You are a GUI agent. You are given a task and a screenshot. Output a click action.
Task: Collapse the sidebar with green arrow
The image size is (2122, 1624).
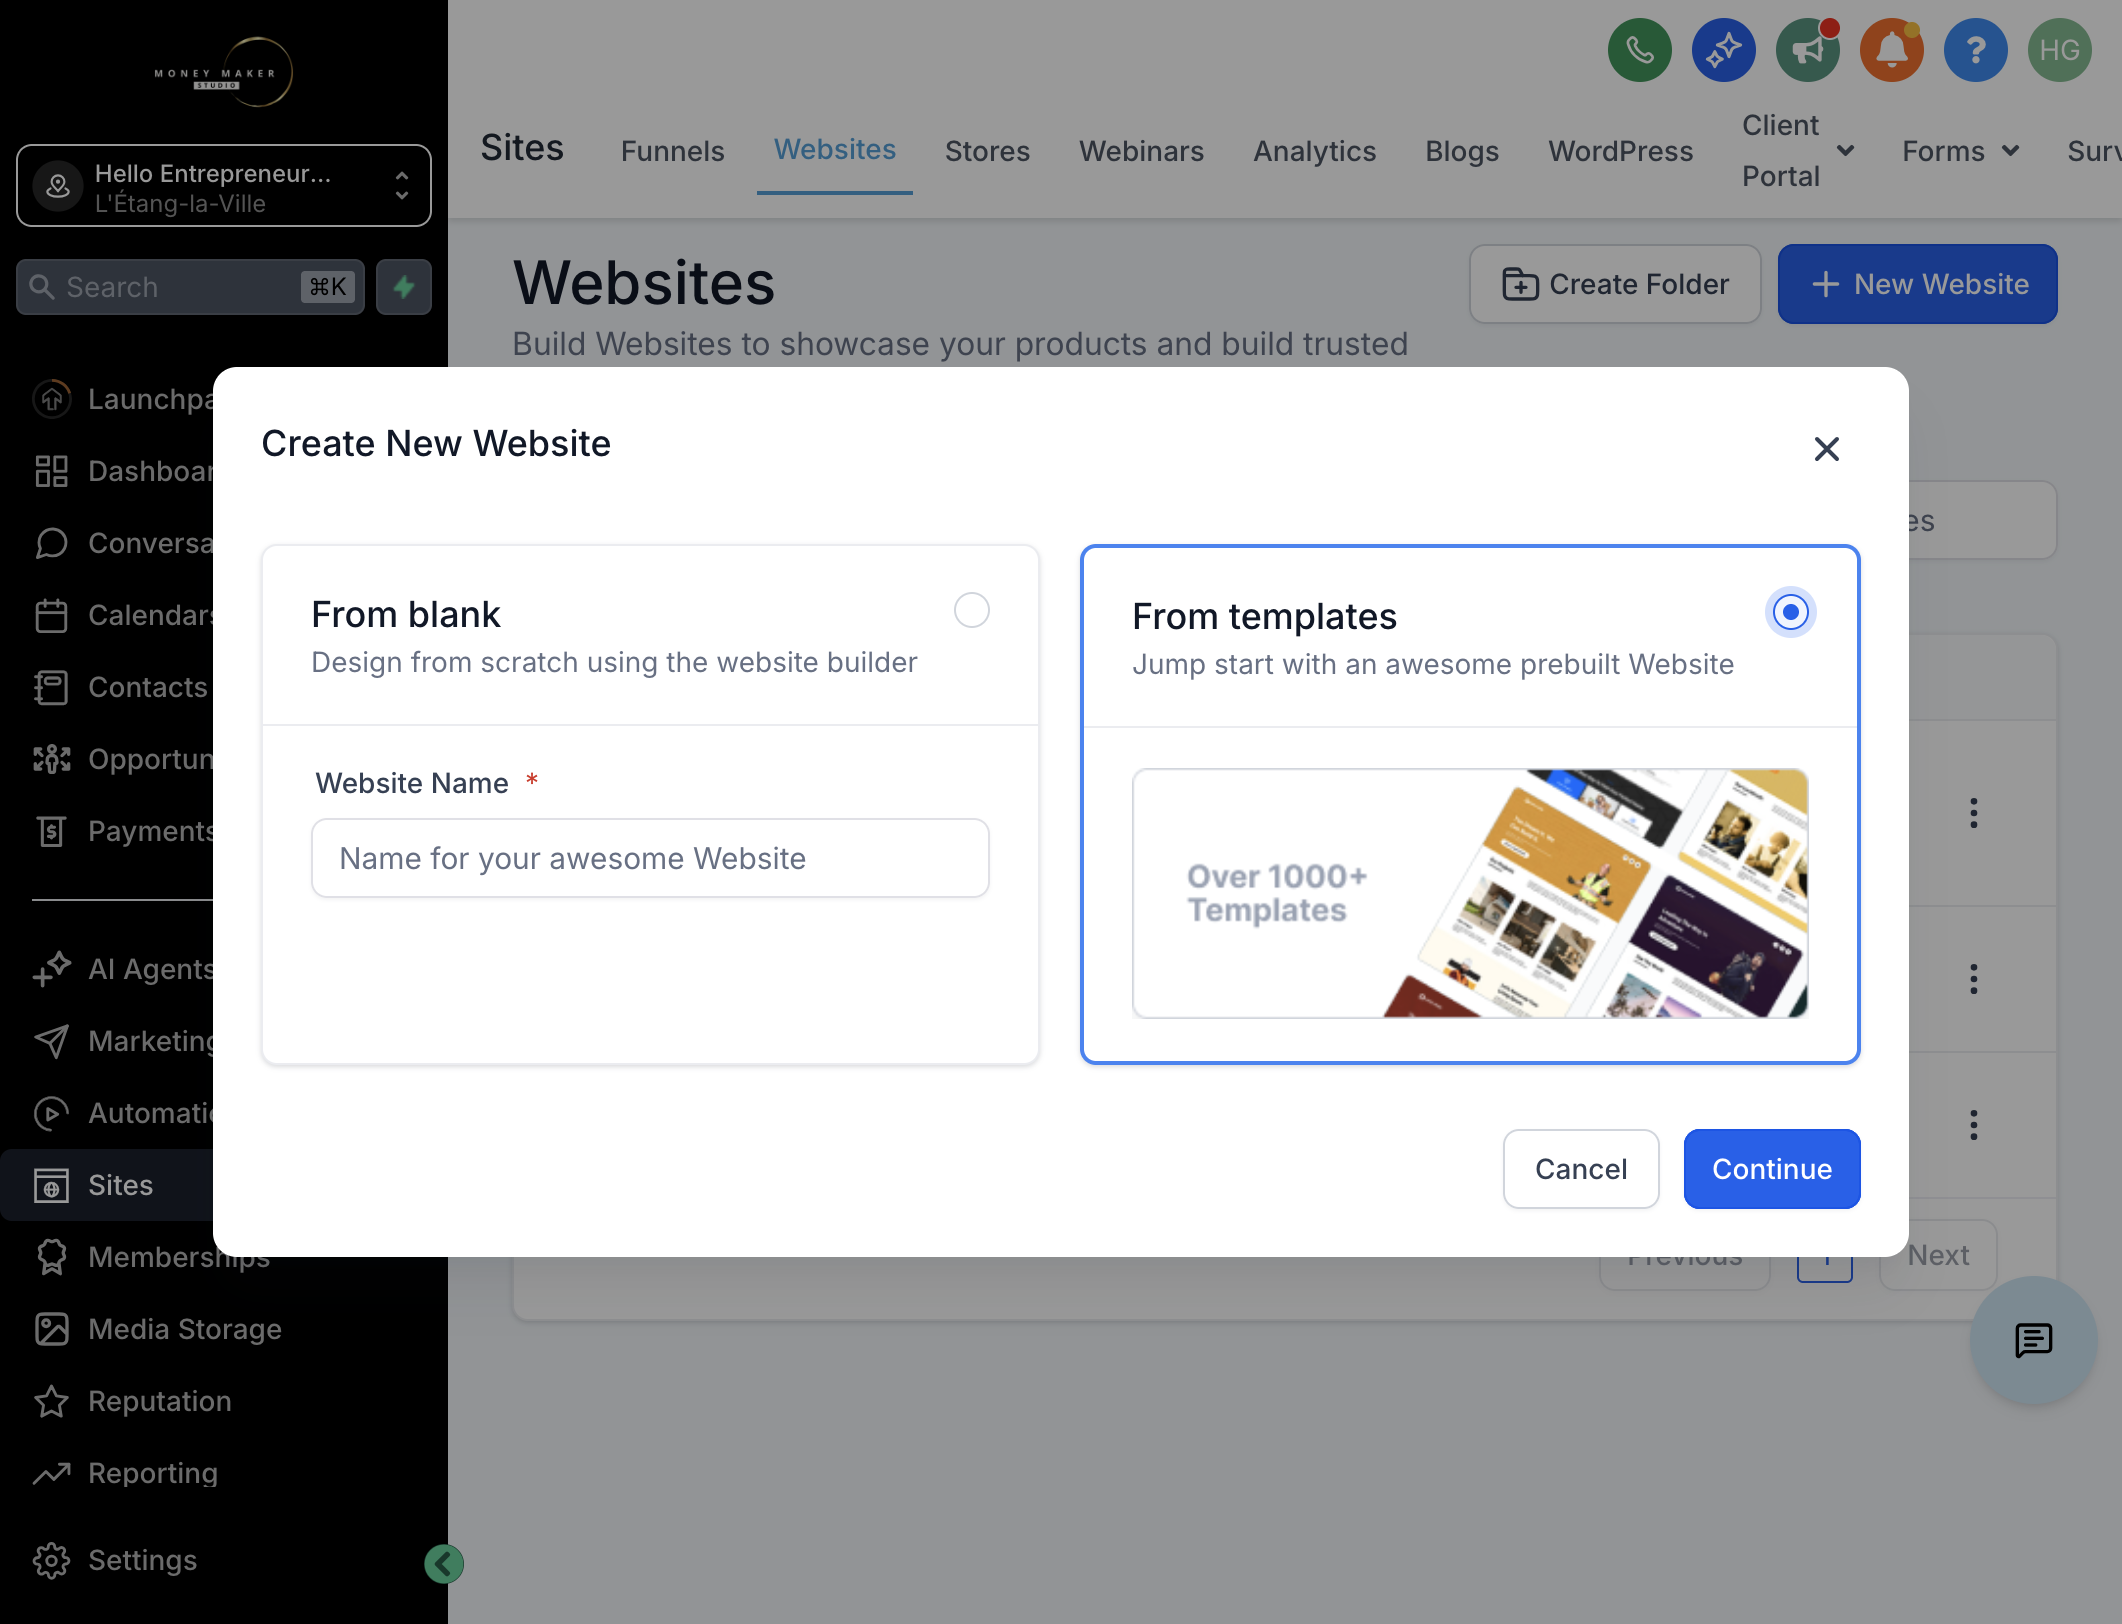pos(444,1564)
